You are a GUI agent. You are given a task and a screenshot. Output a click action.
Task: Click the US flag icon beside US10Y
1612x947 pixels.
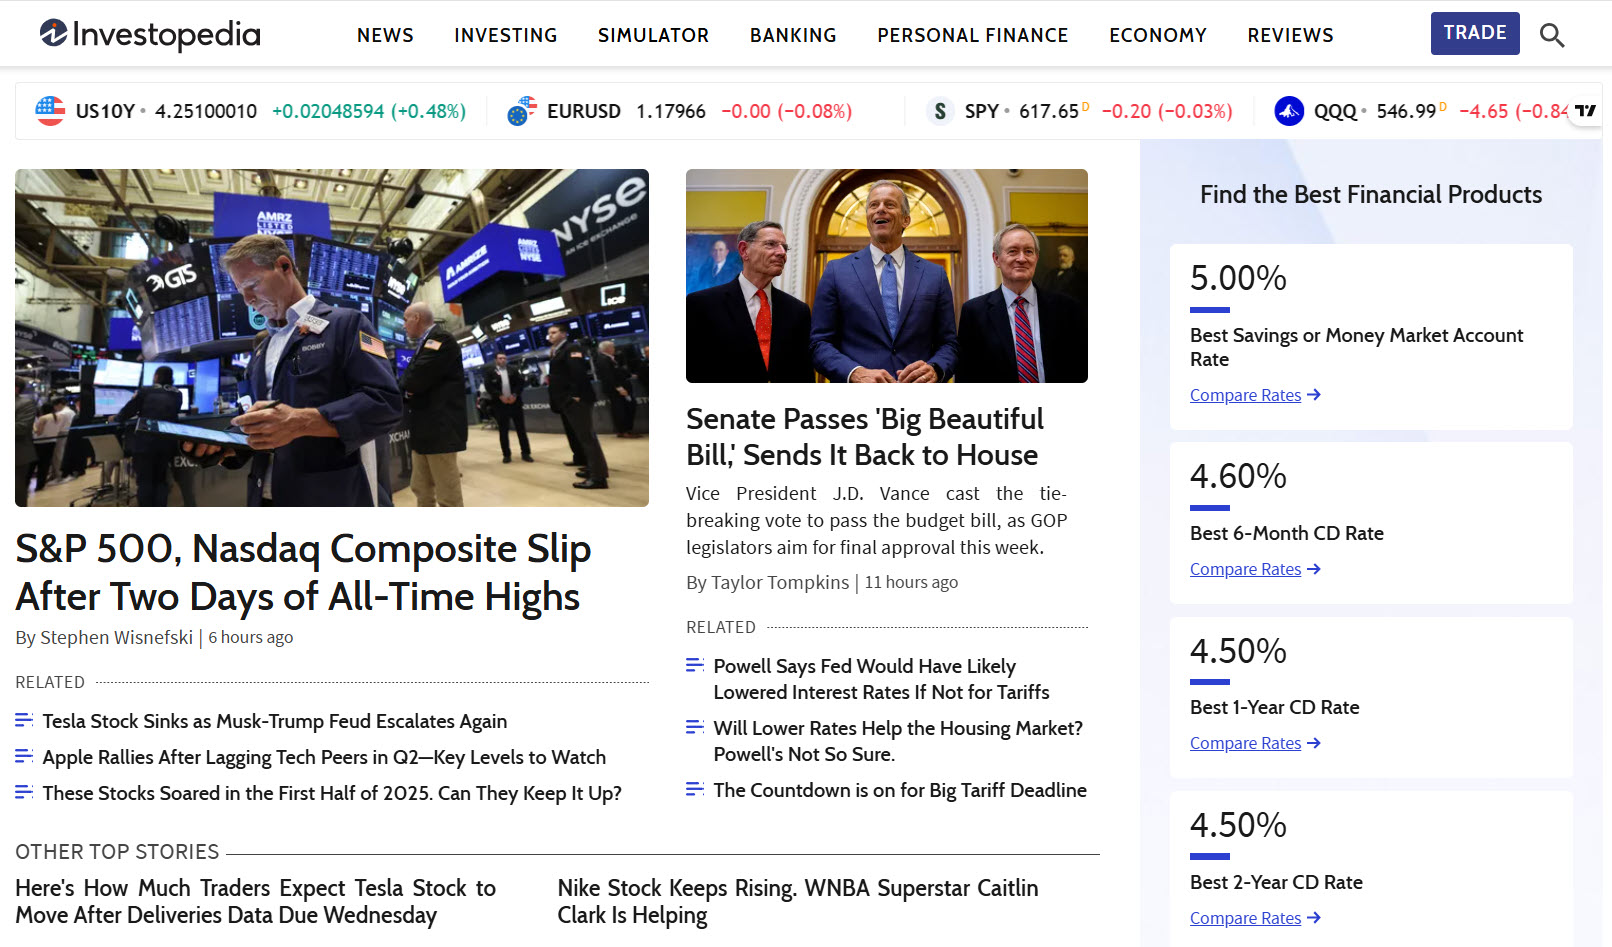[50, 111]
